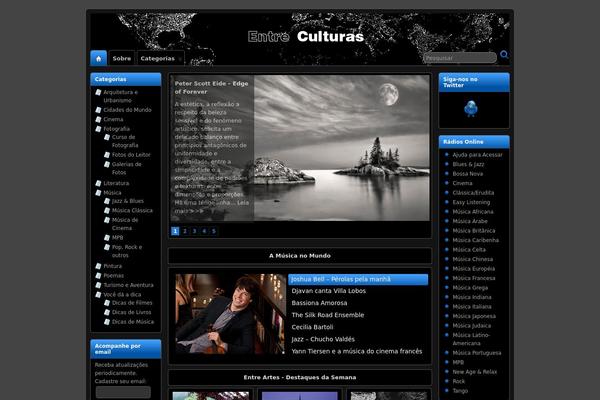Click the Cinema category page icon

(x=99, y=119)
